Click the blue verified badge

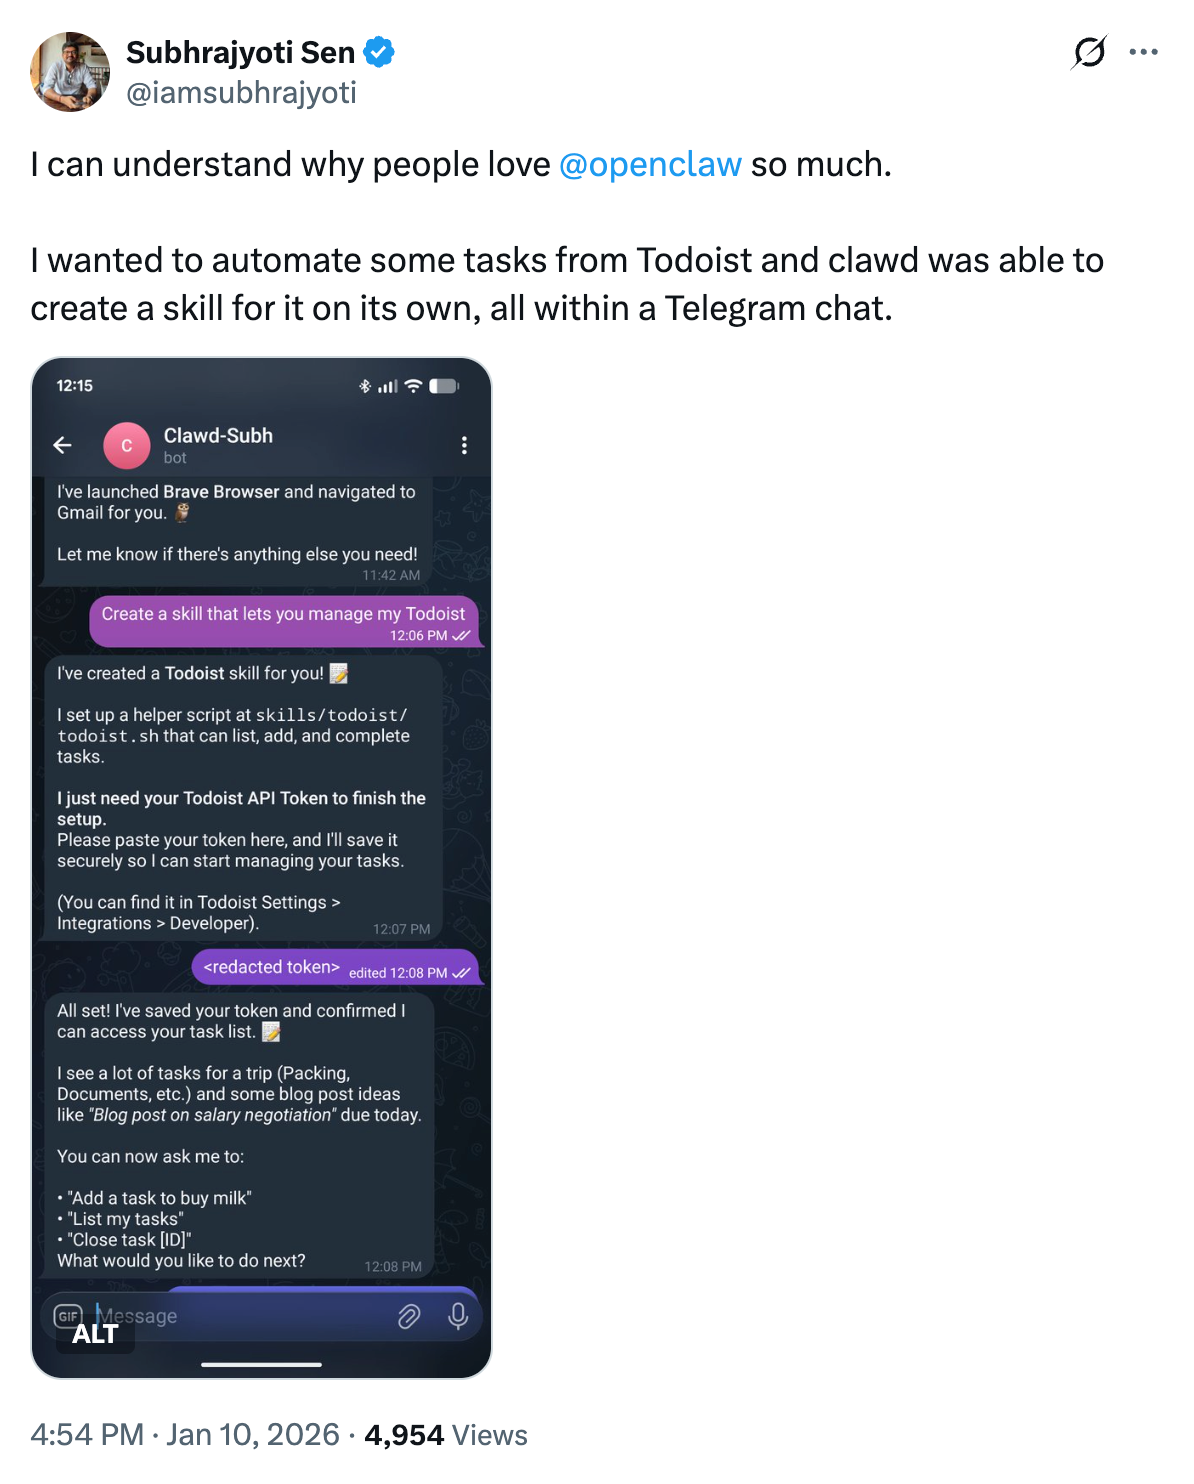tap(379, 52)
